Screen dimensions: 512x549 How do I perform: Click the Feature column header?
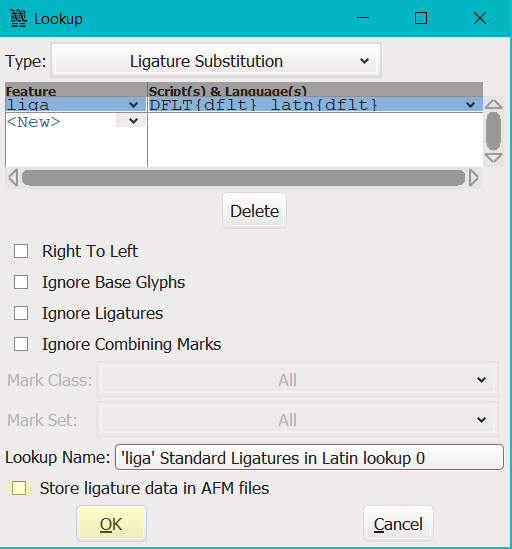pos(76,90)
